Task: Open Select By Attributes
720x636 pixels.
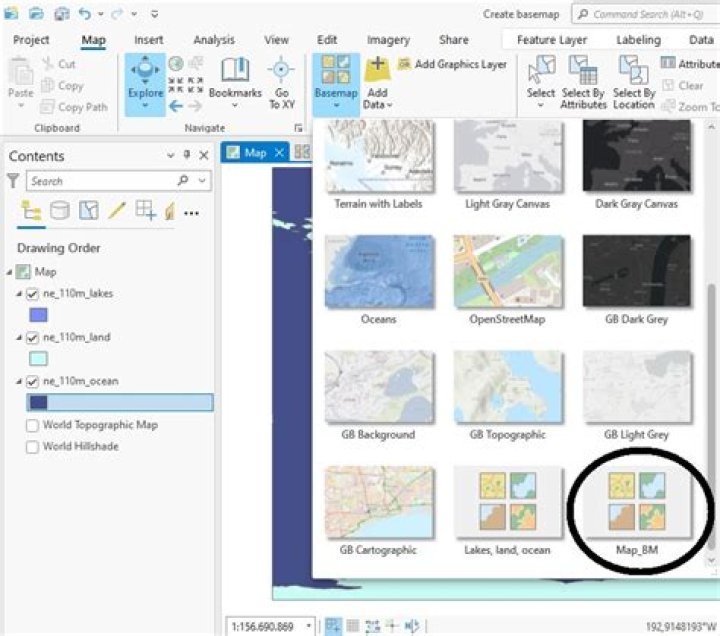Action: click(x=583, y=83)
